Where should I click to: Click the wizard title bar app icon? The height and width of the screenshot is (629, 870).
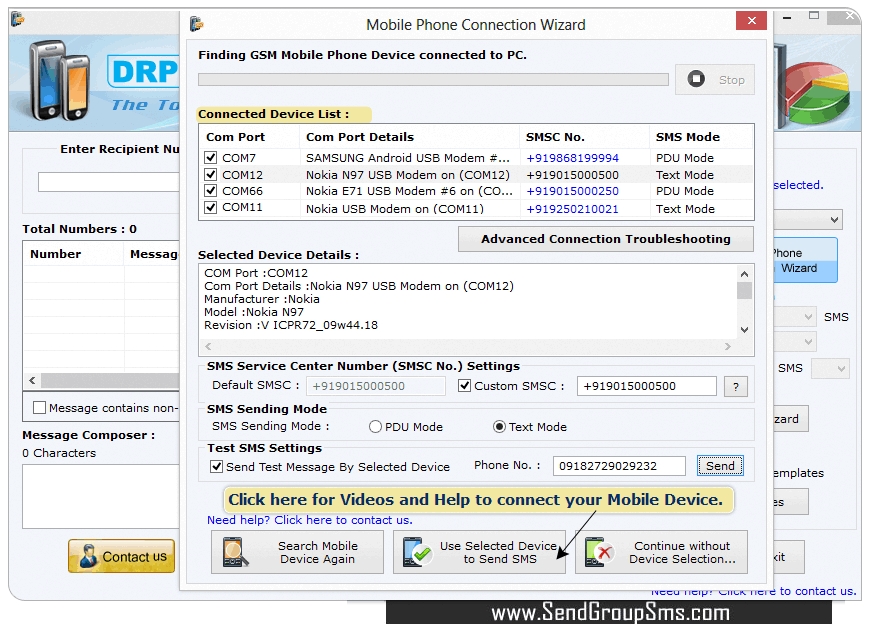tap(196, 24)
